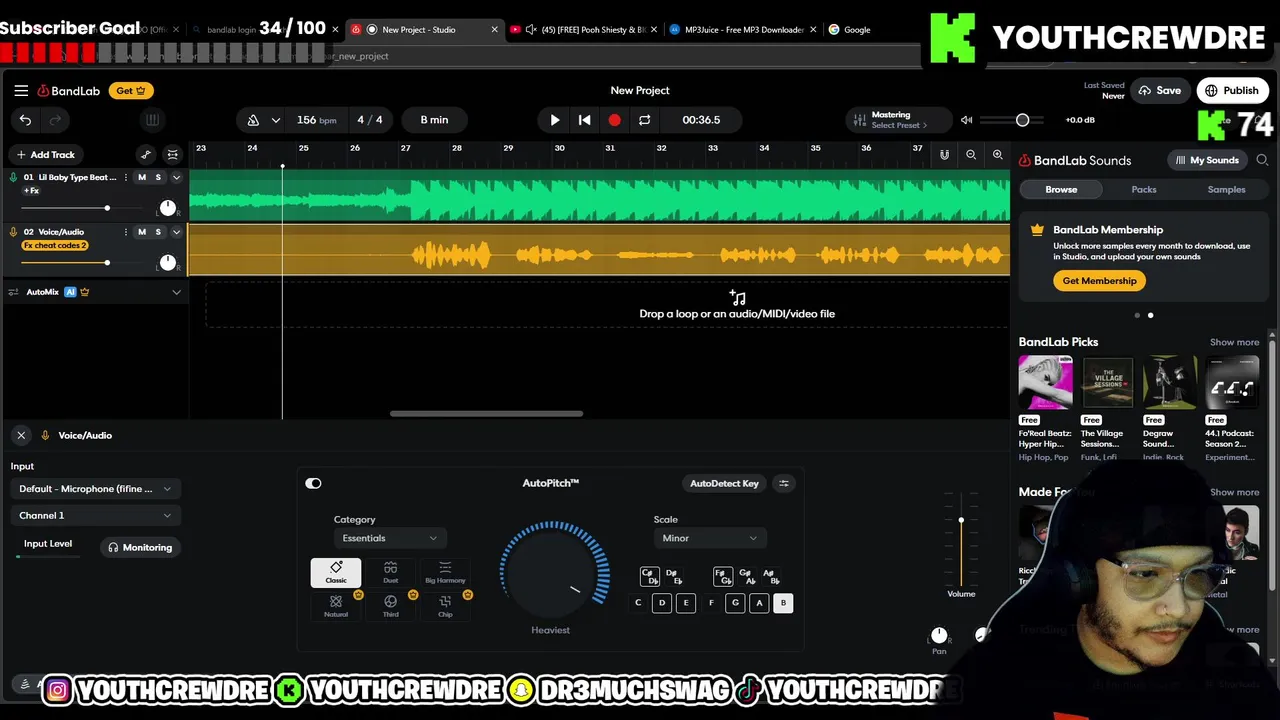Image resolution: width=1280 pixels, height=720 pixels.
Task: Open Fx cheat codes 2 preset
Action: (55, 245)
